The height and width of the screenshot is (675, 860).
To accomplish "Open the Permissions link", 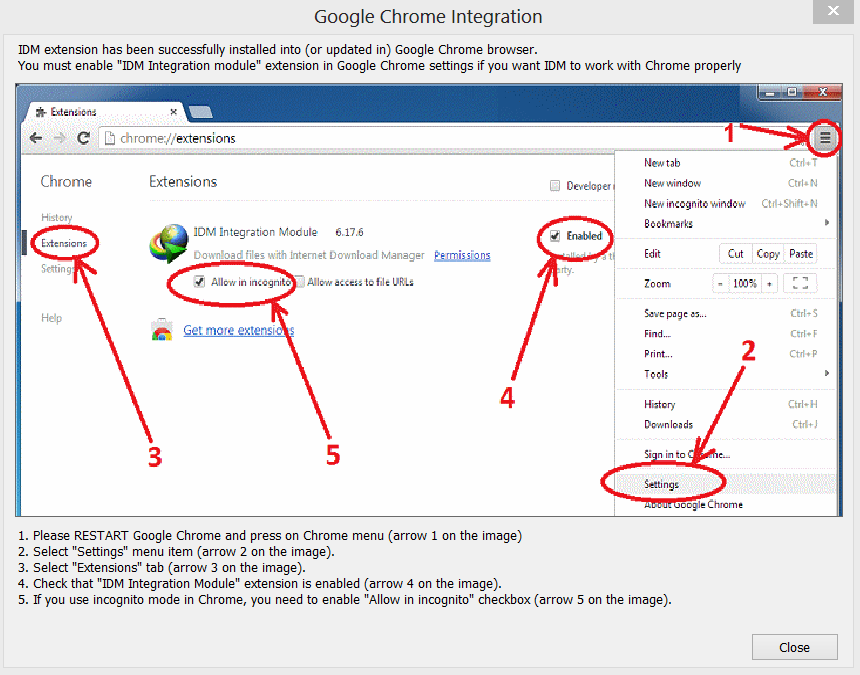I will (462, 255).
